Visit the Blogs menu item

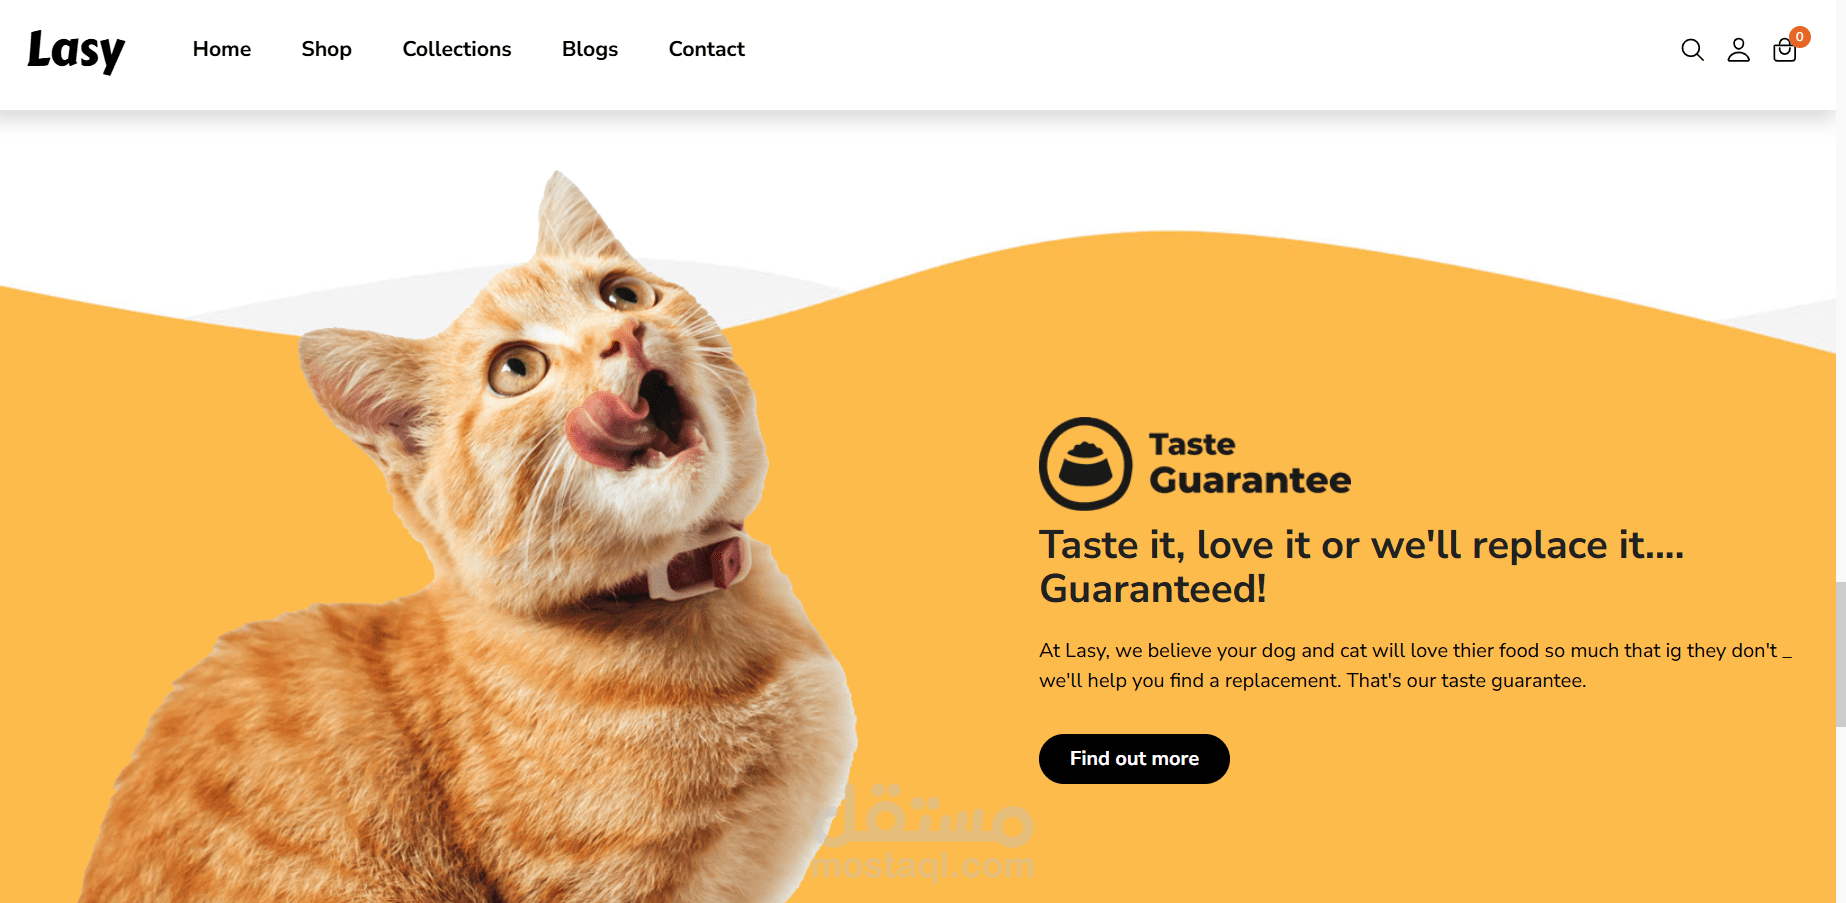click(590, 49)
